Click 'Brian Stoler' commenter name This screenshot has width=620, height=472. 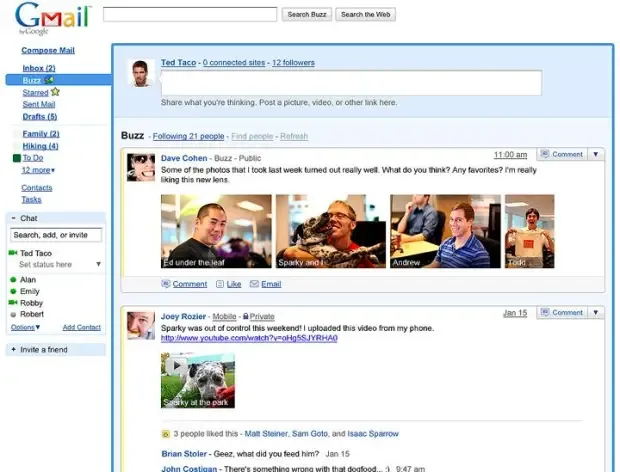(184, 454)
